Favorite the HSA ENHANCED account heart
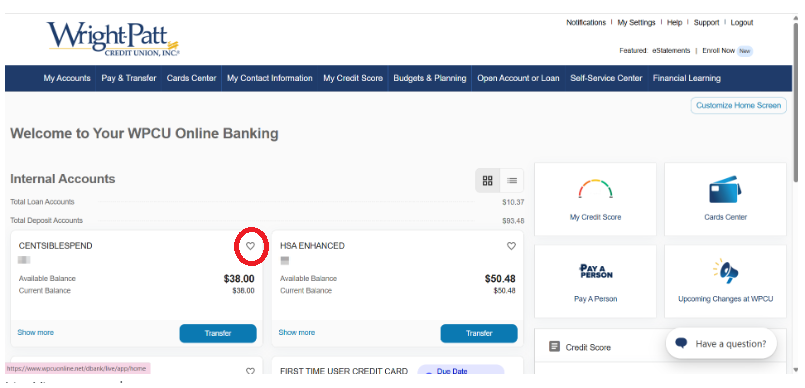This screenshot has height=388, width=805. 511,246
